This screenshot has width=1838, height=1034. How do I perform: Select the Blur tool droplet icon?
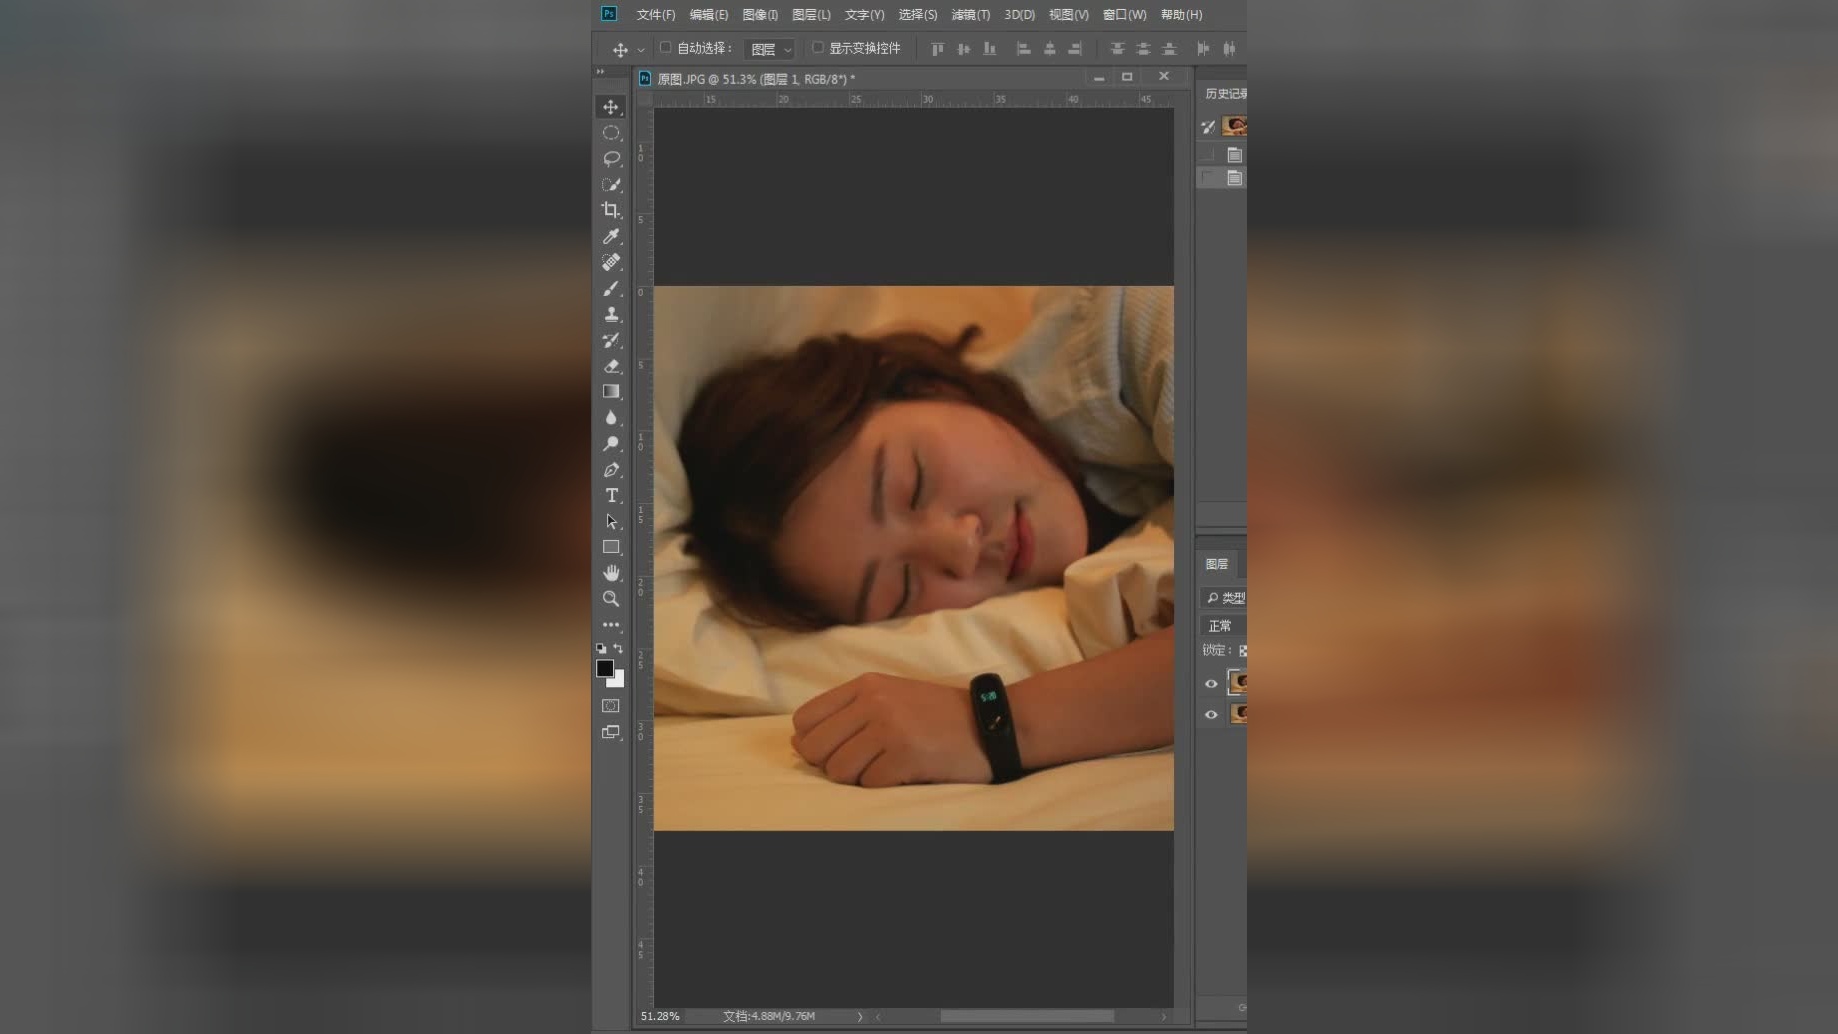click(611, 418)
